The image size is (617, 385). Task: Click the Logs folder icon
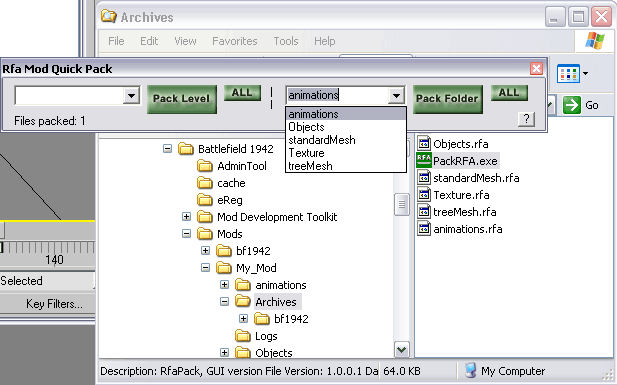(242, 336)
